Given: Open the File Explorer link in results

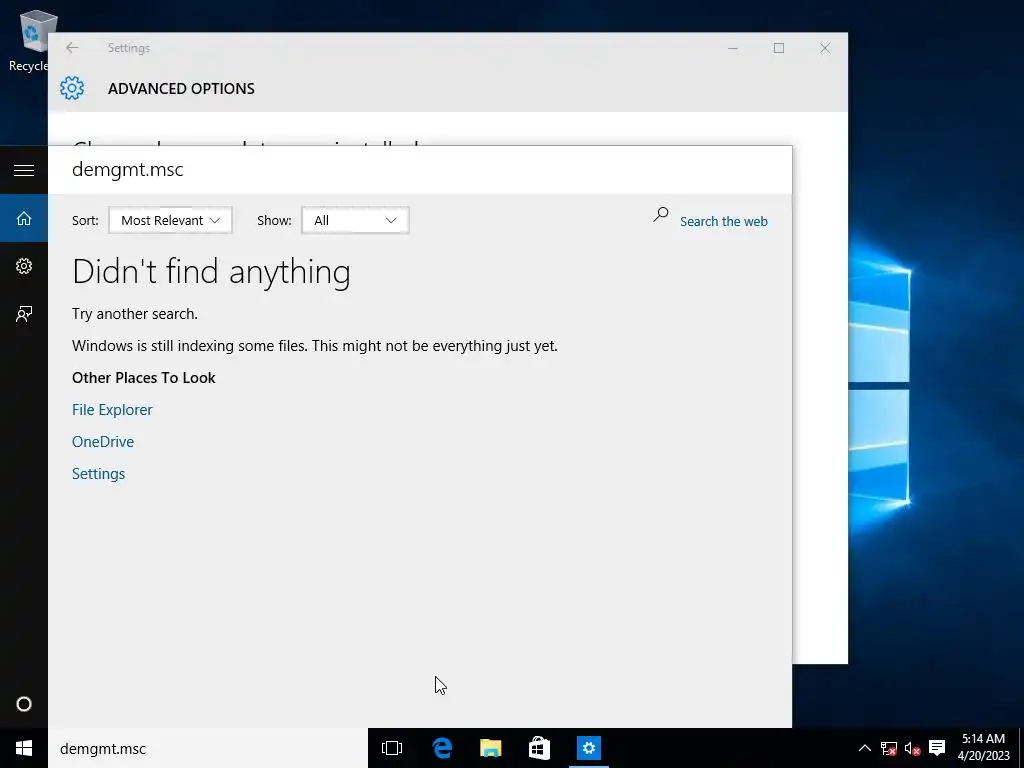Looking at the screenshot, I should coord(112,409).
